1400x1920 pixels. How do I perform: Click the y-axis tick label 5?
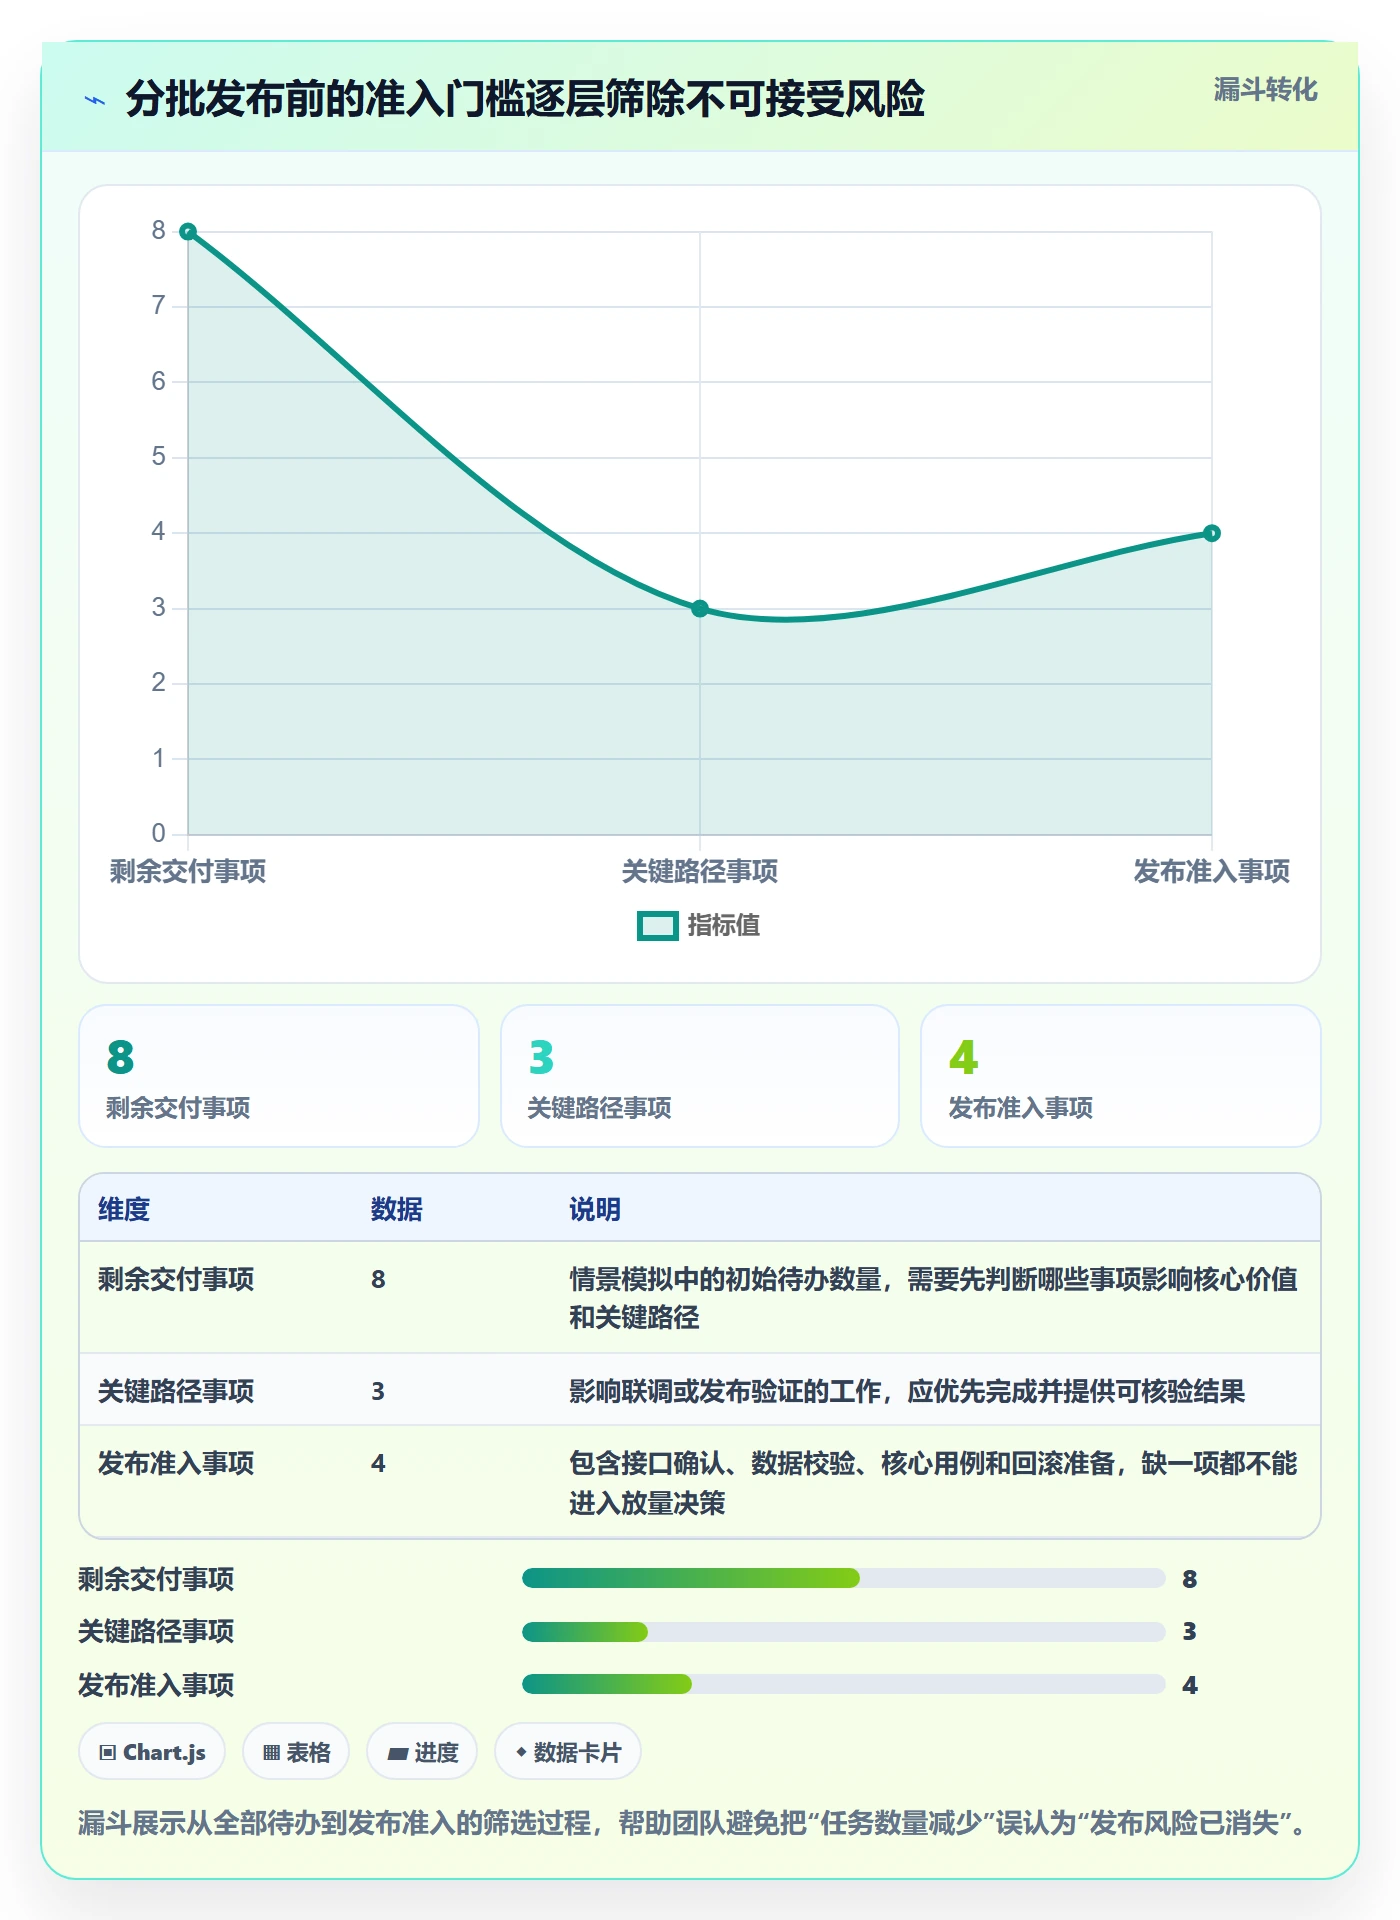(x=158, y=457)
